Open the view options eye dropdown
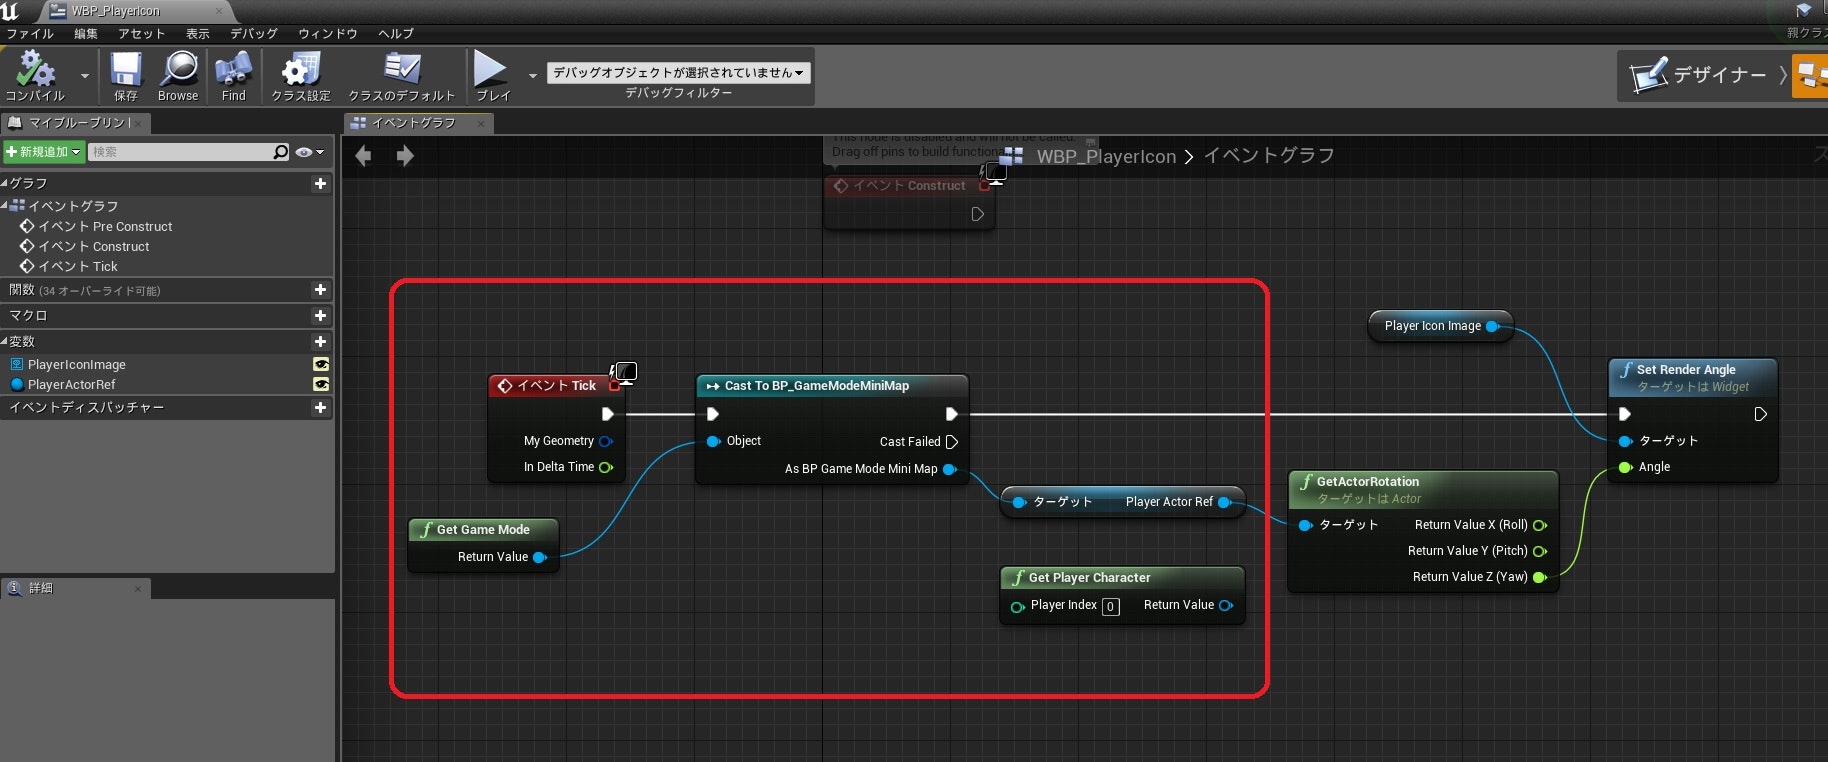This screenshot has height=762, width=1828. point(310,152)
